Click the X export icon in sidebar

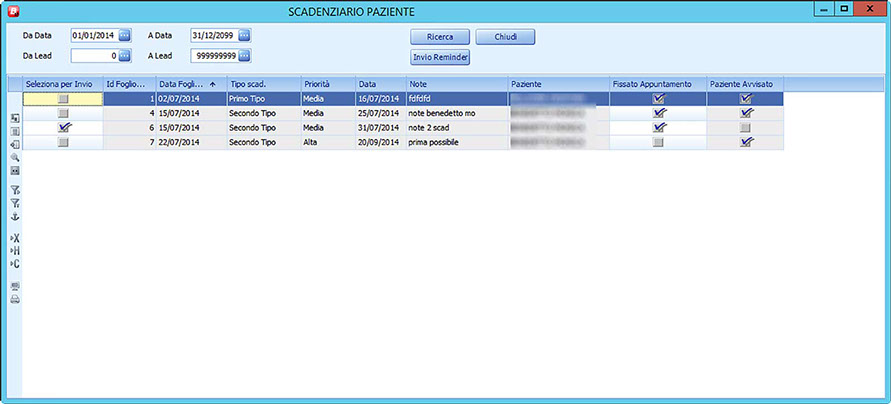point(15,238)
